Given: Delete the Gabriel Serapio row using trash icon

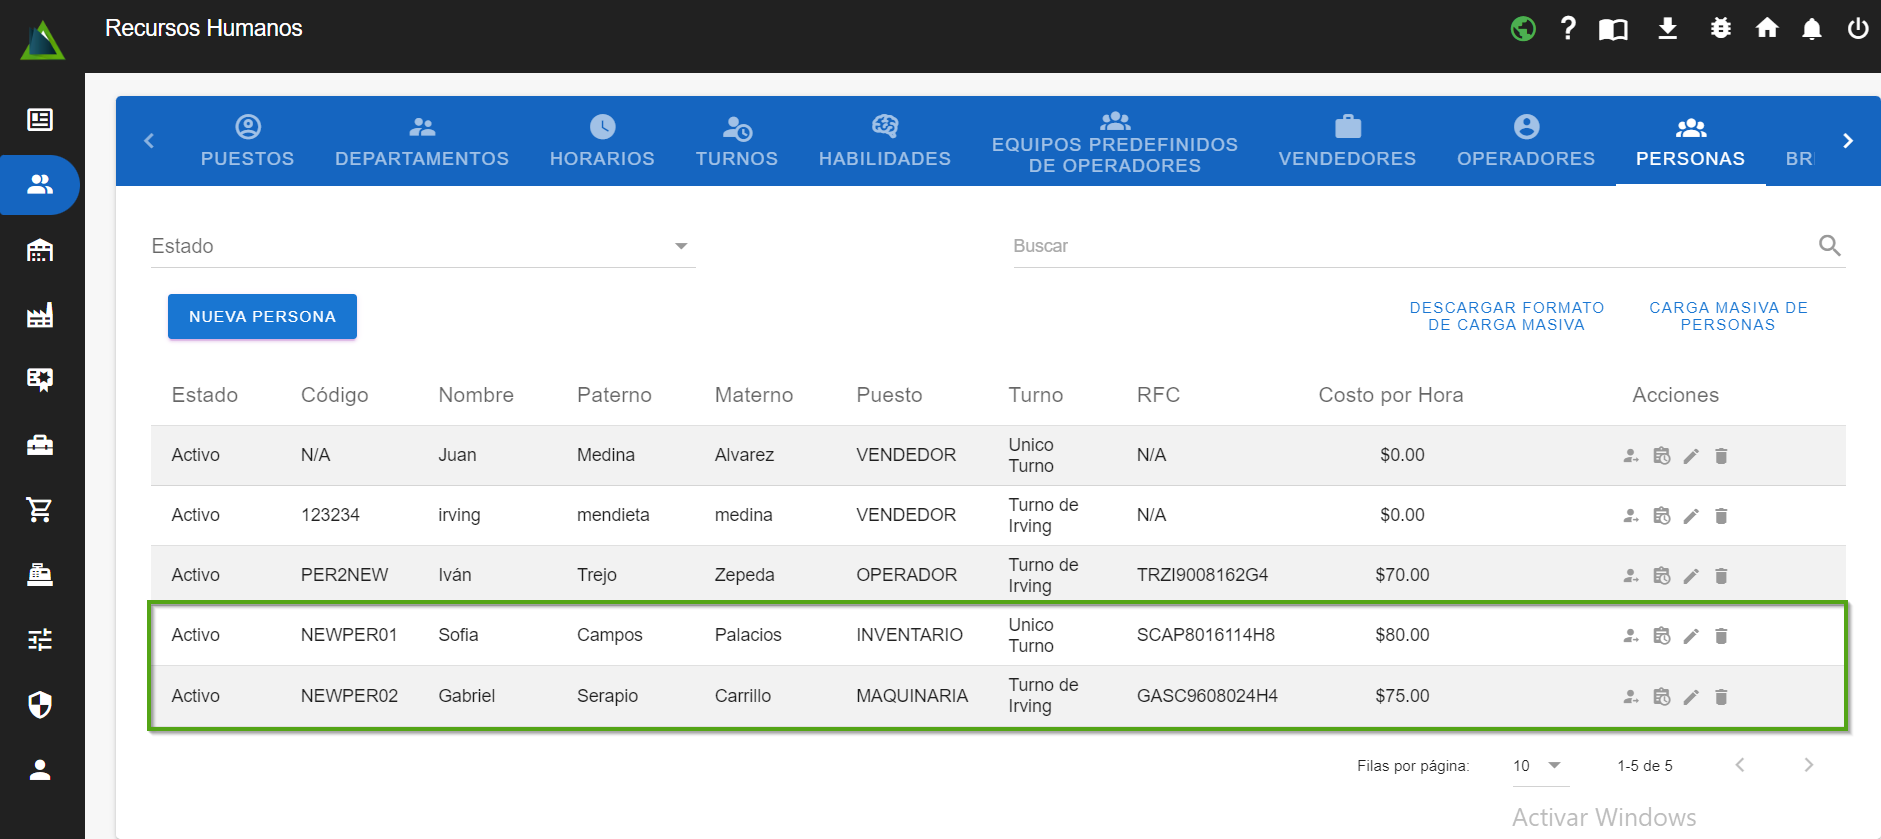Looking at the screenshot, I should pyautogui.click(x=1721, y=697).
